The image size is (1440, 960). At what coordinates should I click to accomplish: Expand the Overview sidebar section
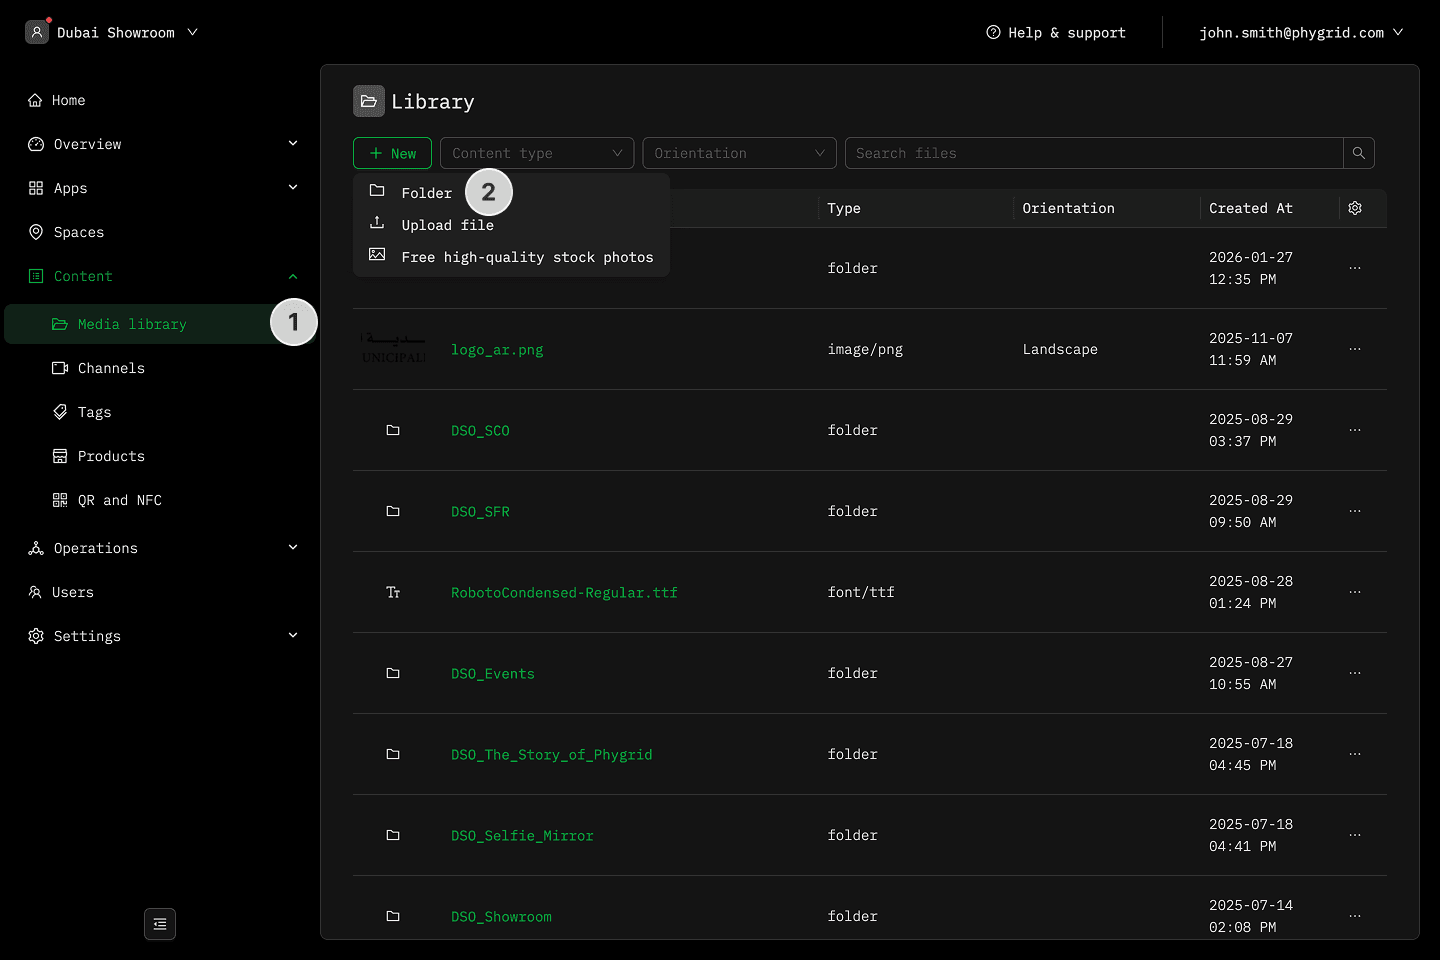pyautogui.click(x=293, y=144)
